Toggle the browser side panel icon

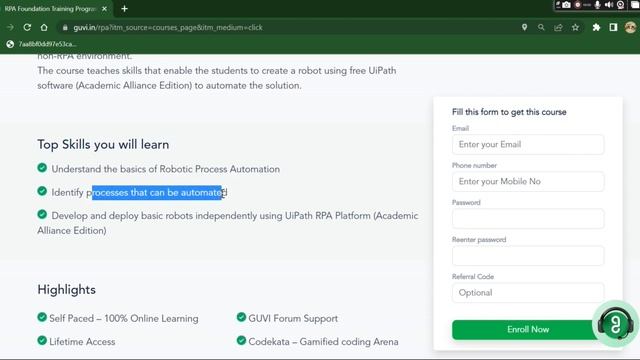click(x=613, y=27)
